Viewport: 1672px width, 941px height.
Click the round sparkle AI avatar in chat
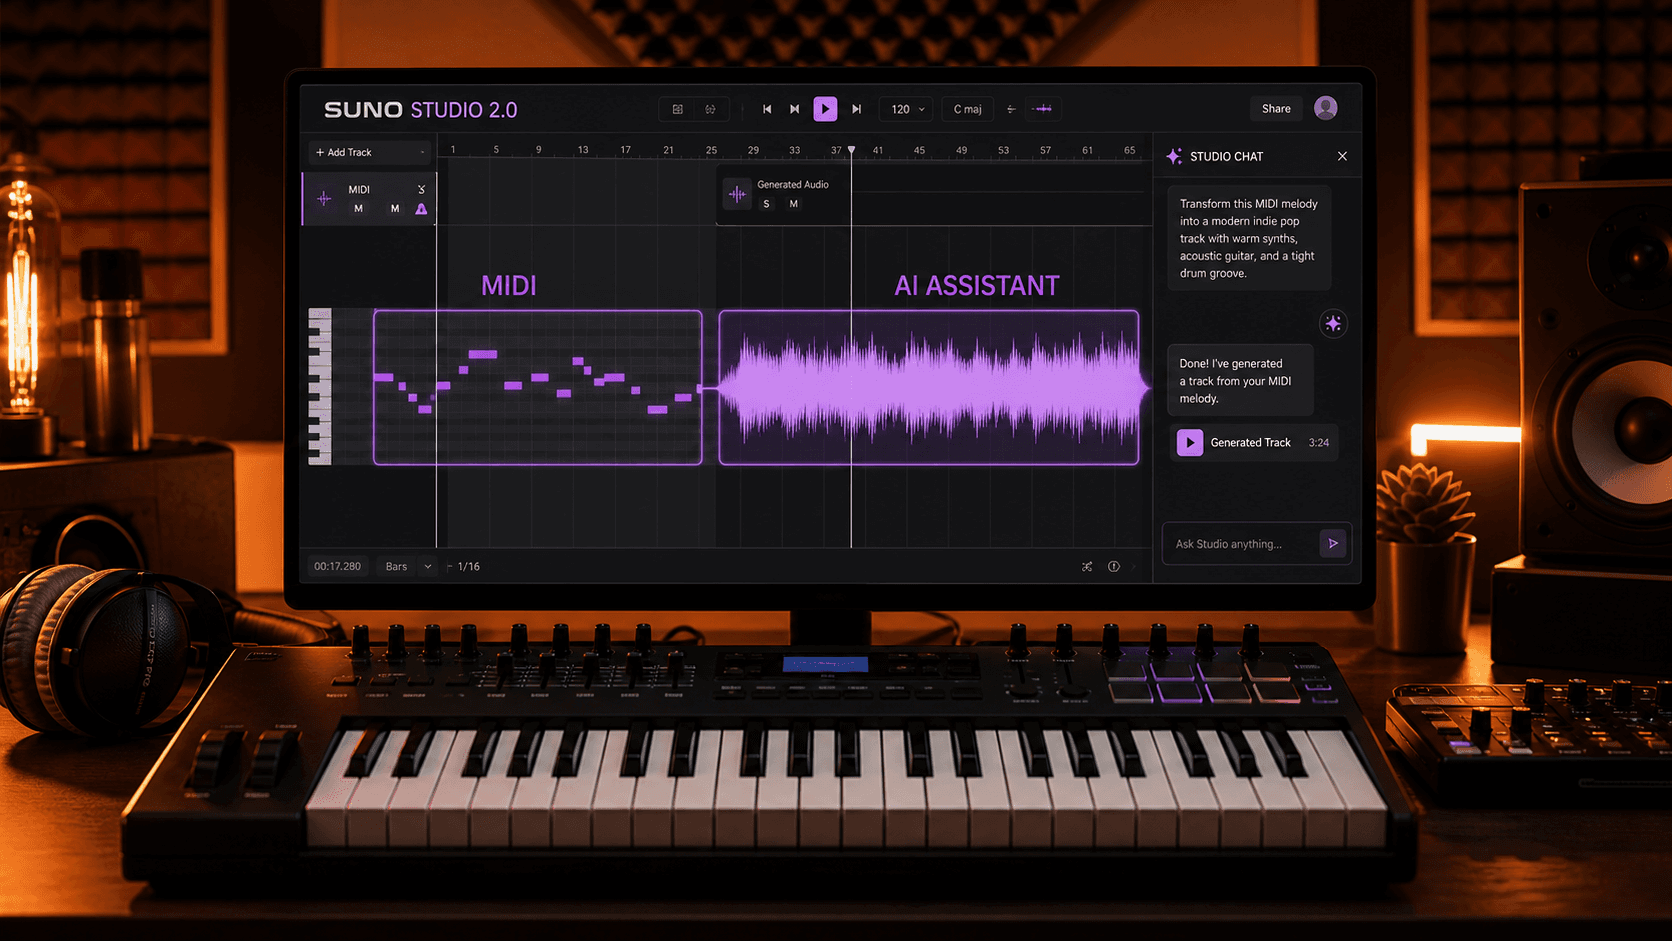tap(1333, 323)
